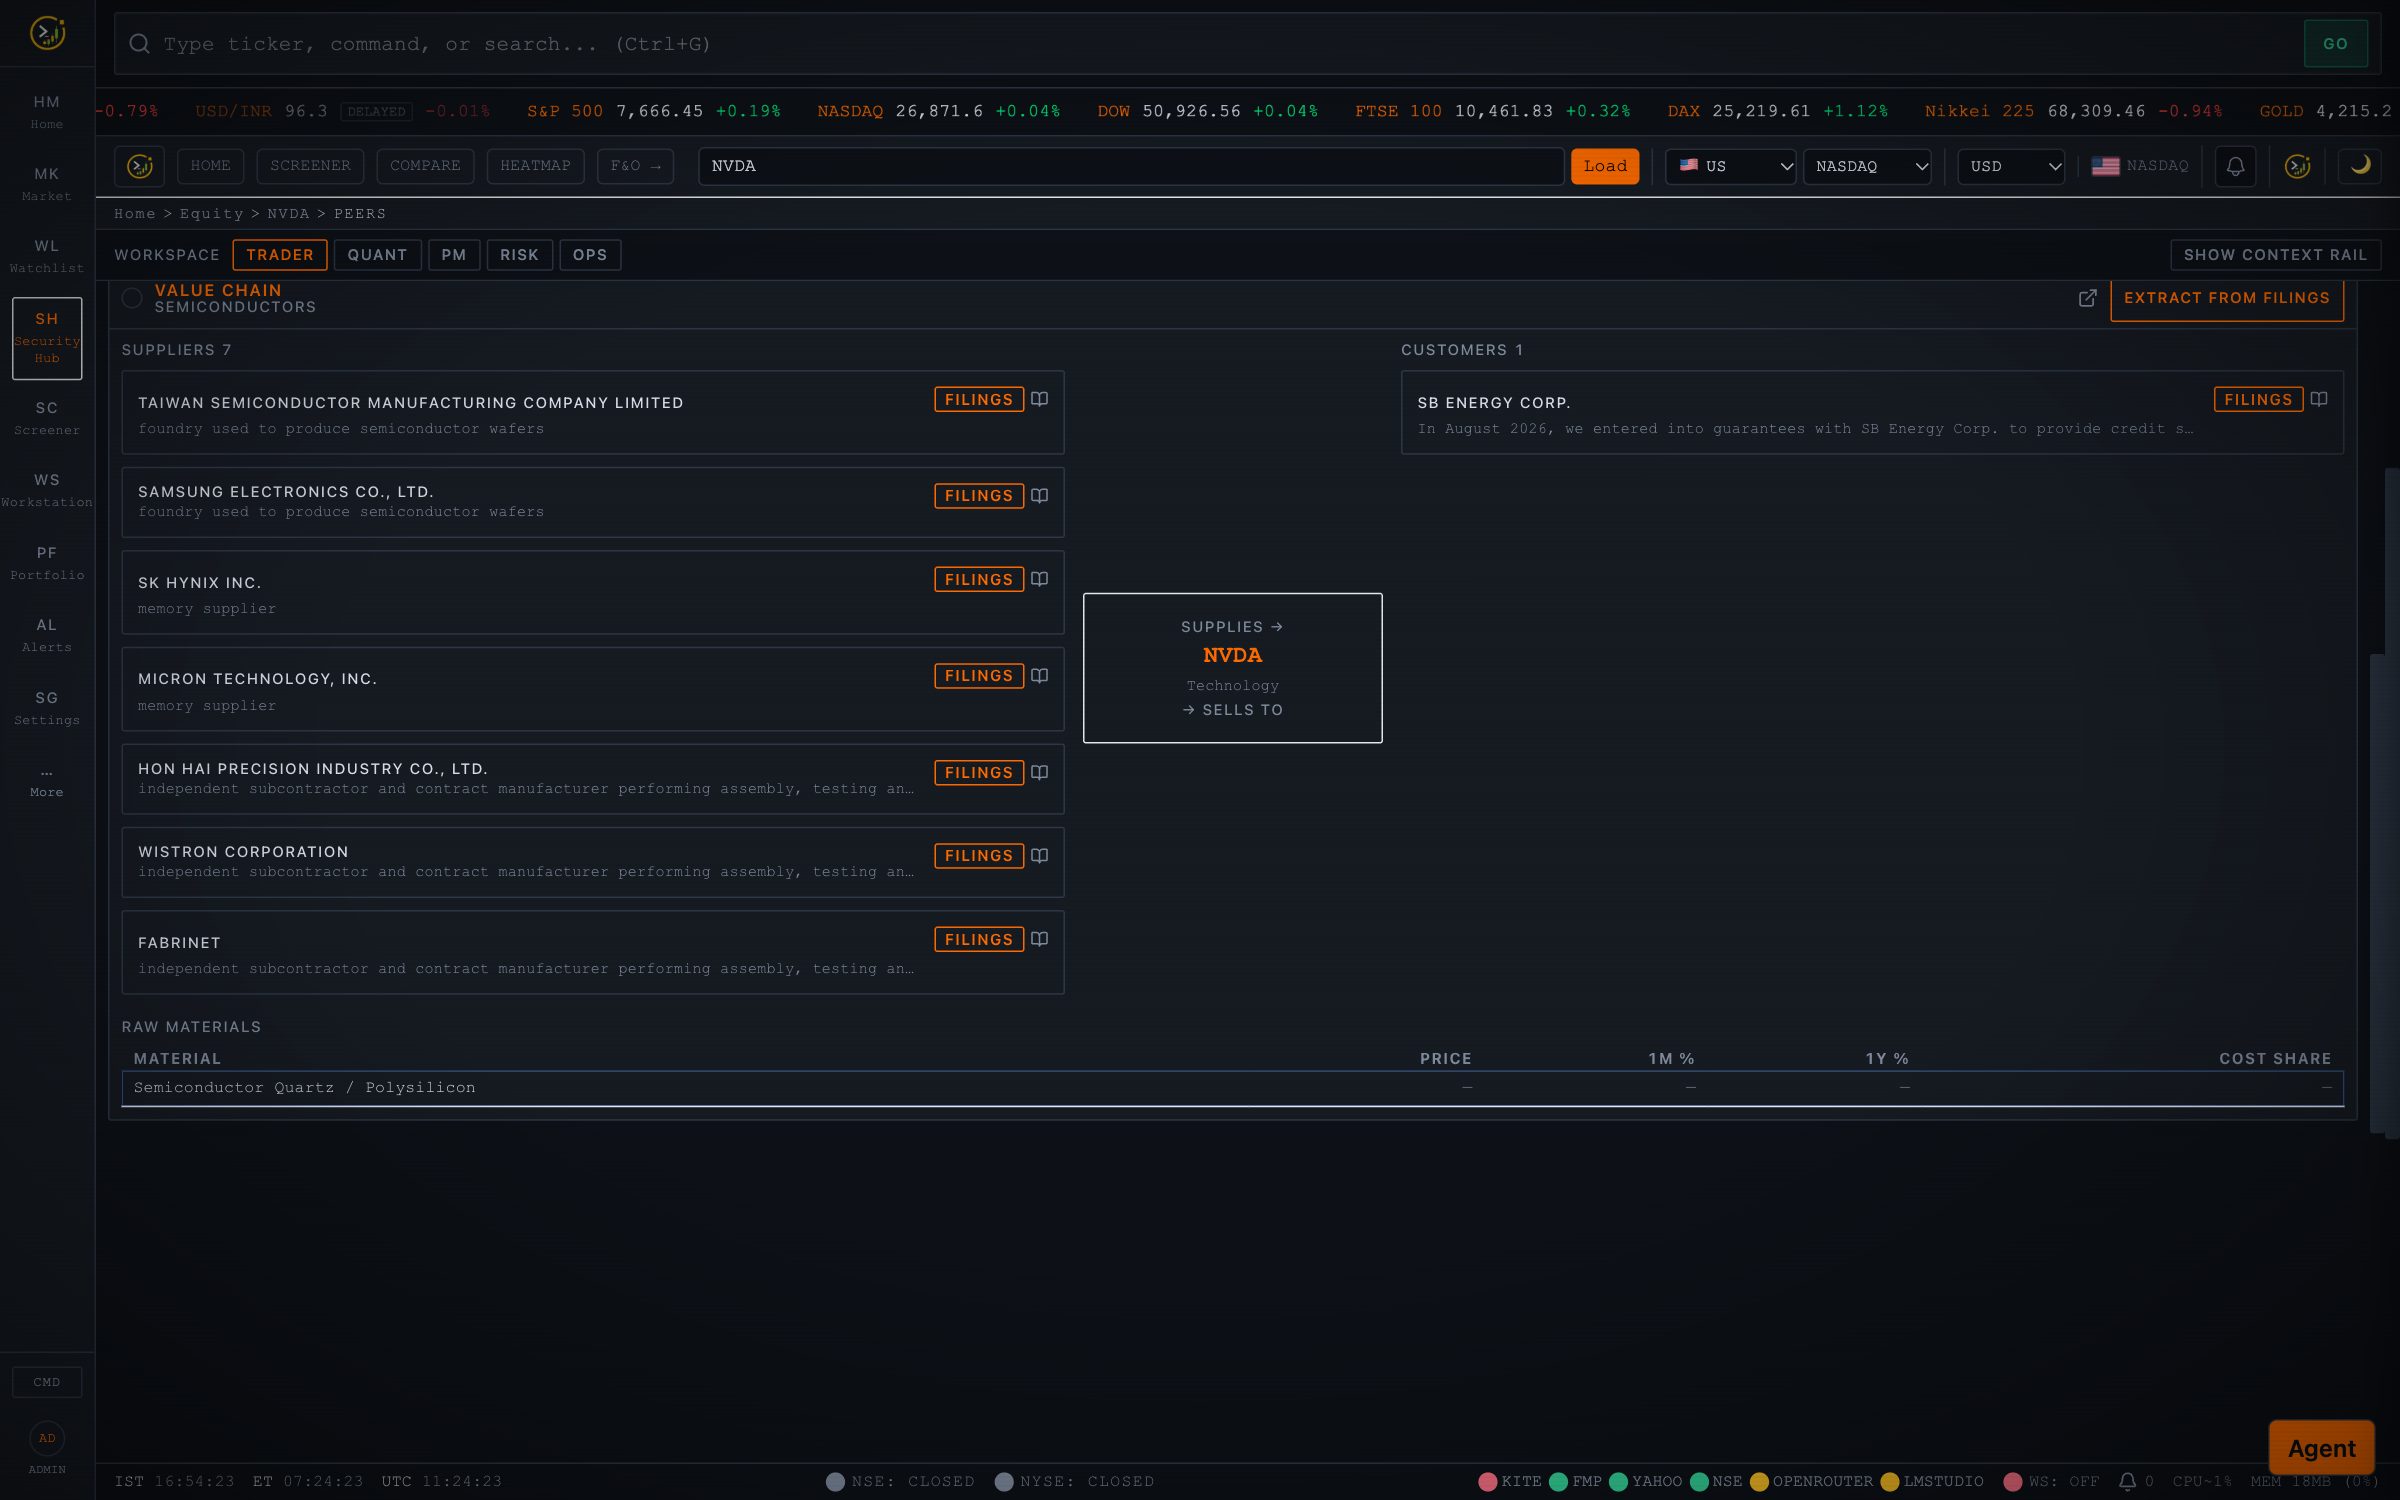Screen dimensions: 2400x1500
Task: Click the terminal logo icon left of HOME
Action: coord(140,166)
